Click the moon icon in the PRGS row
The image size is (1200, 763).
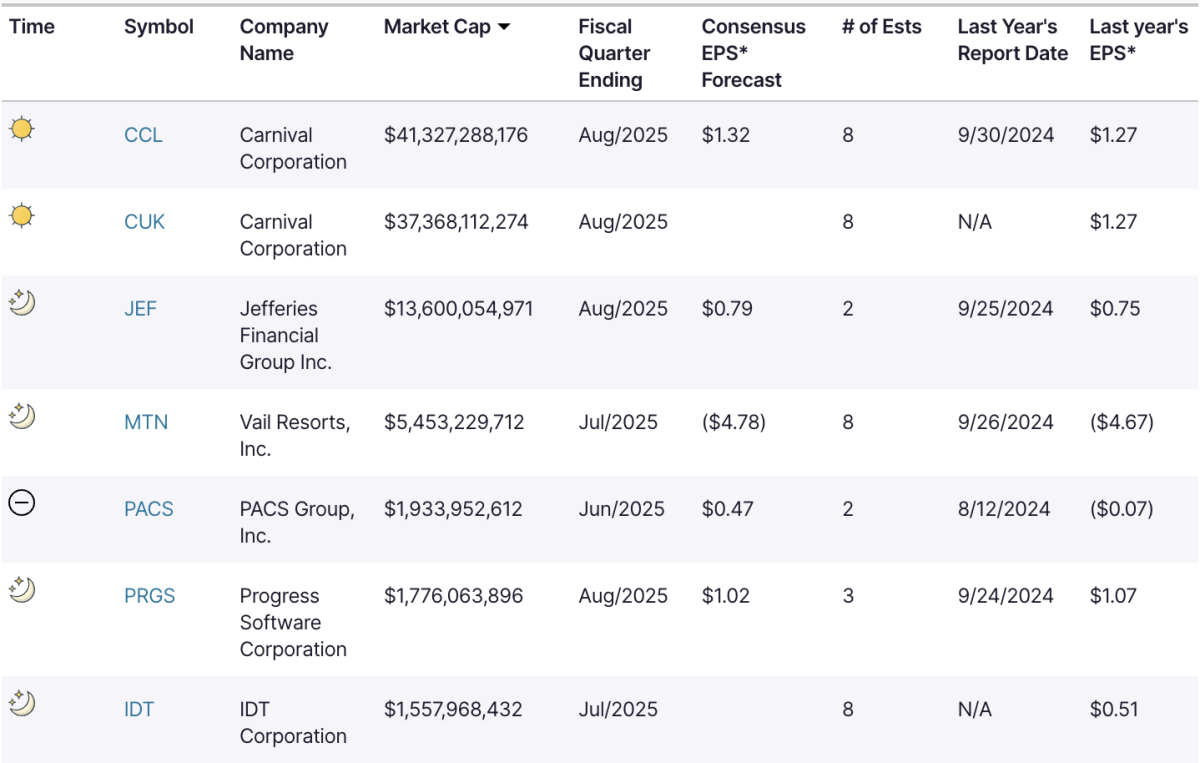click(x=22, y=590)
